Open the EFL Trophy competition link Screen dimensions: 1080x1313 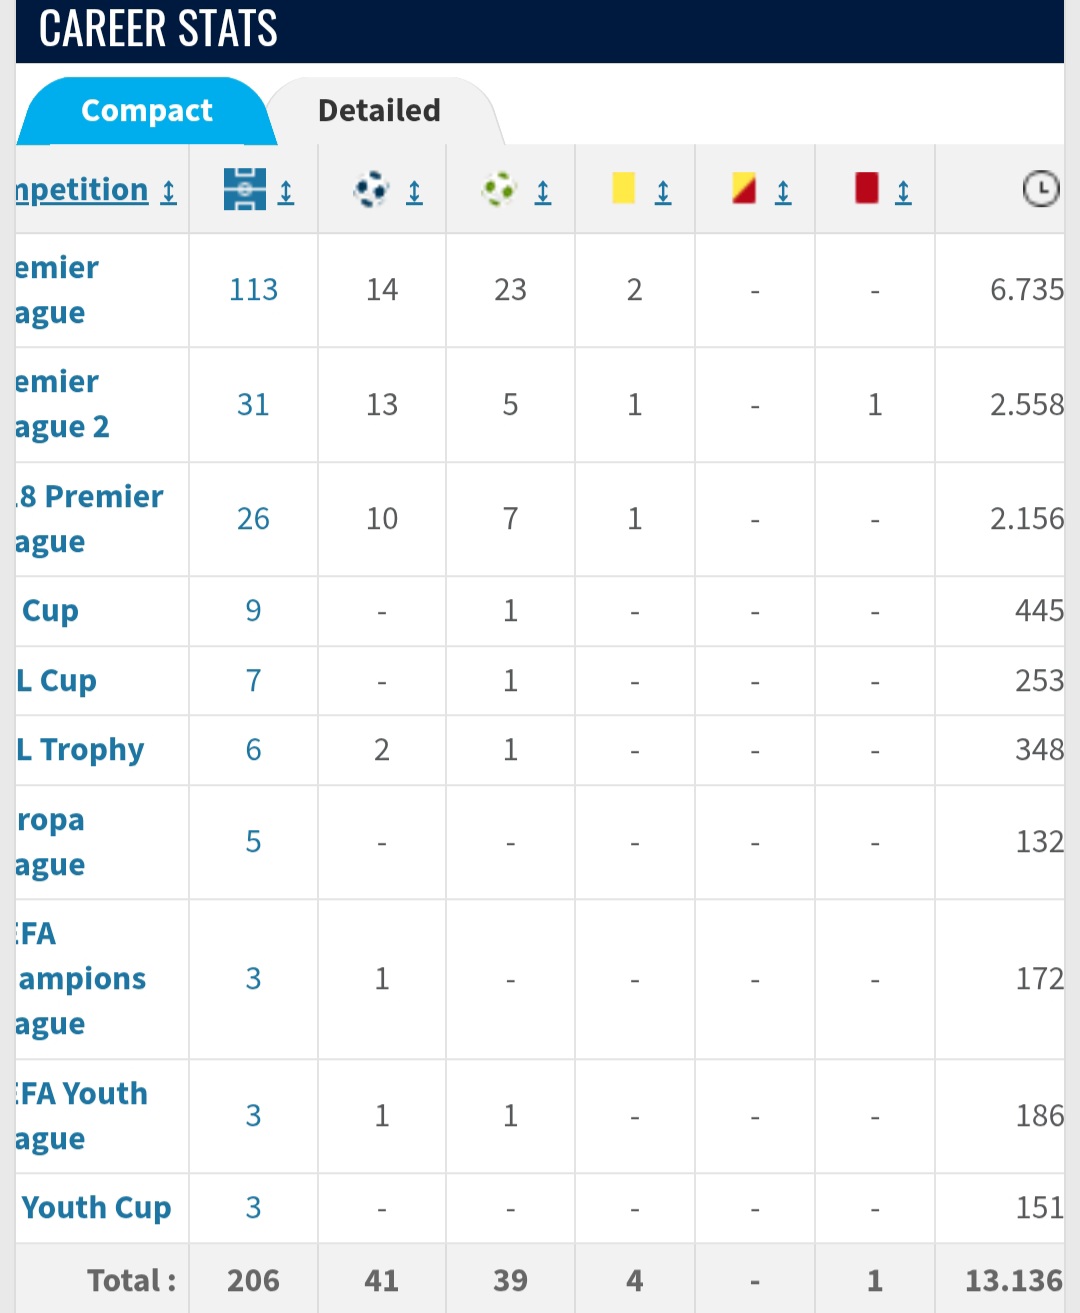tap(80, 750)
